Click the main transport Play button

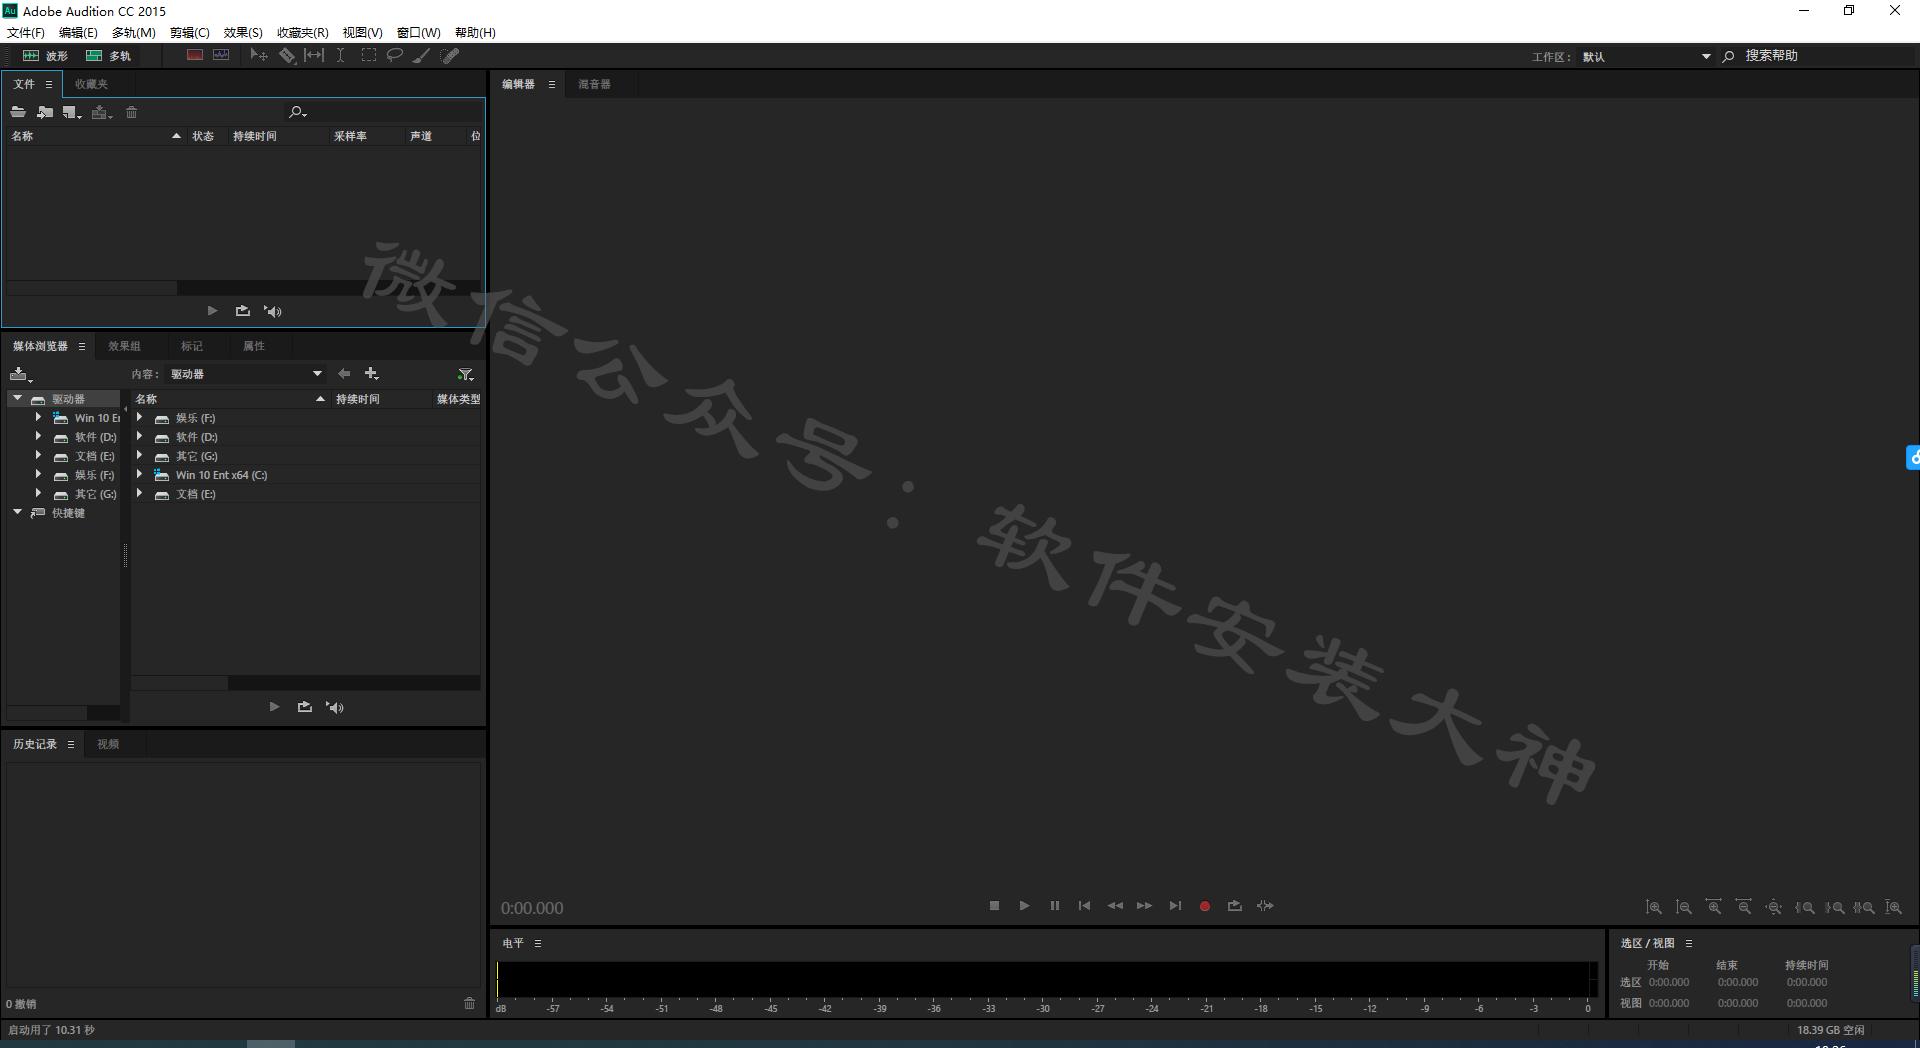pyautogui.click(x=1024, y=906)
